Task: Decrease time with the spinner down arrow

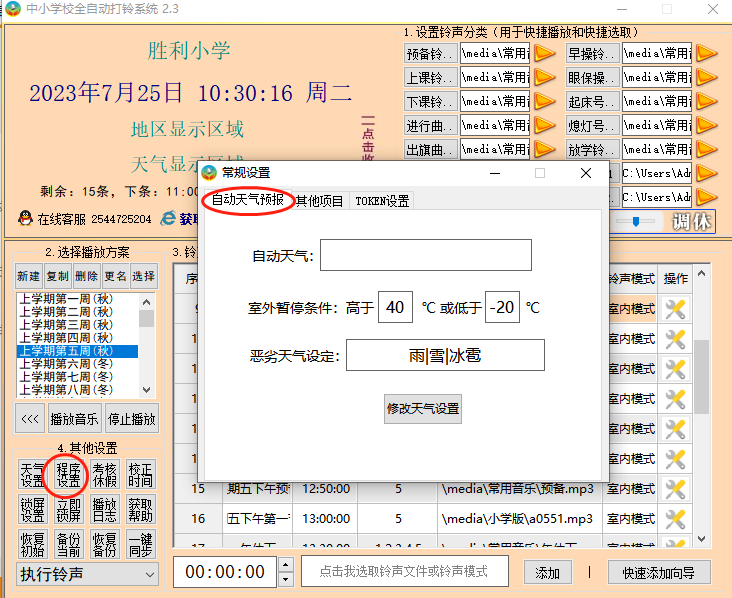Action: point(285,579)
